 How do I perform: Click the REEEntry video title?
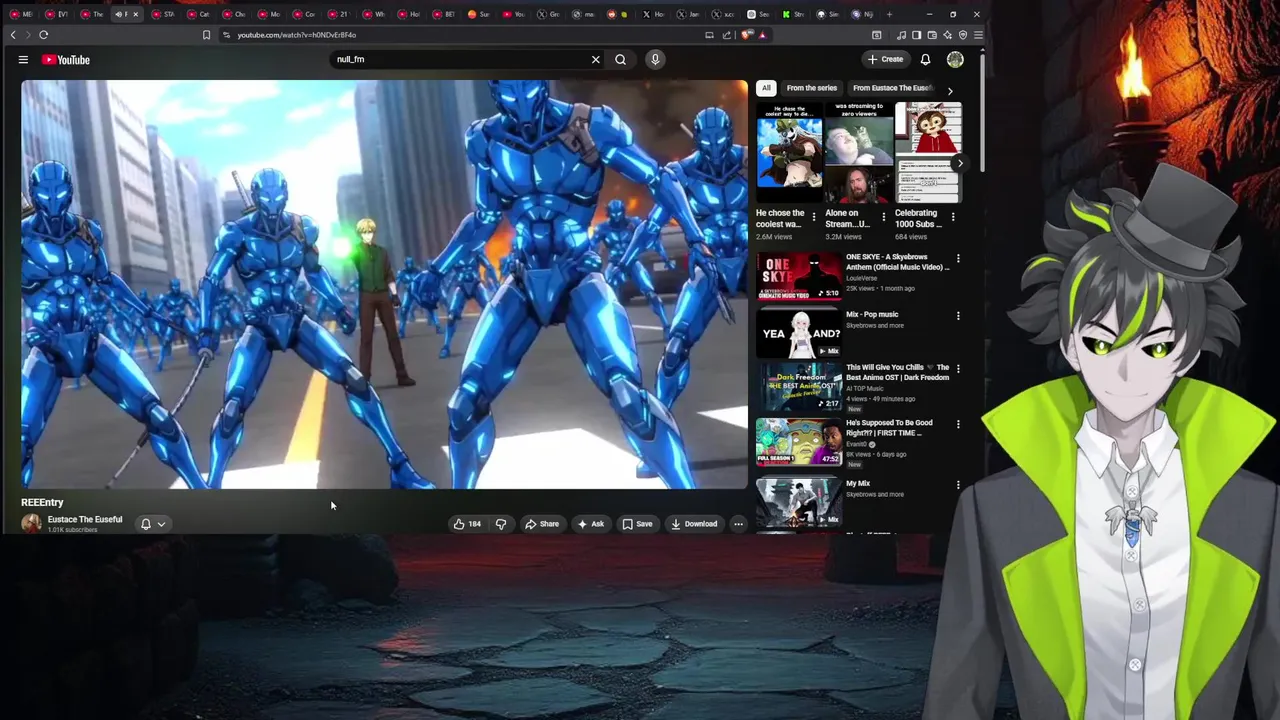[x=42, y=502]
